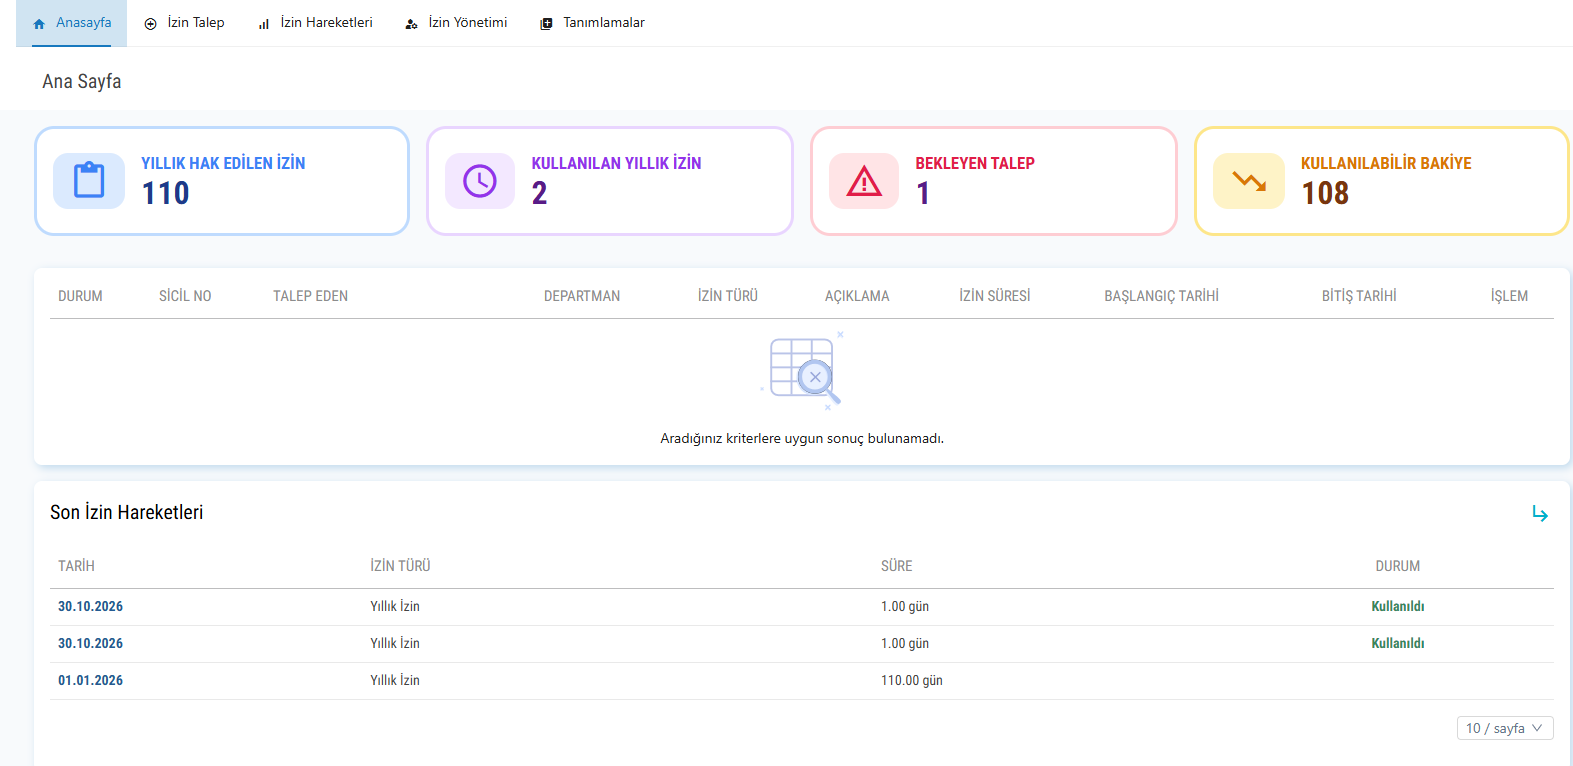
Task: Click the 'Aradığınız kriterlere uygun sonuç bulunamadı' message
Action: click(802, 438)
